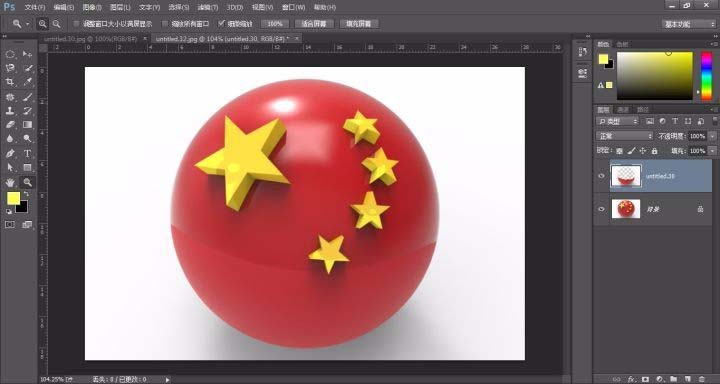This screenshot has height=384, width=720.
Task: Toggle lock transparent pixels
Action: click(x=619, y=151)
